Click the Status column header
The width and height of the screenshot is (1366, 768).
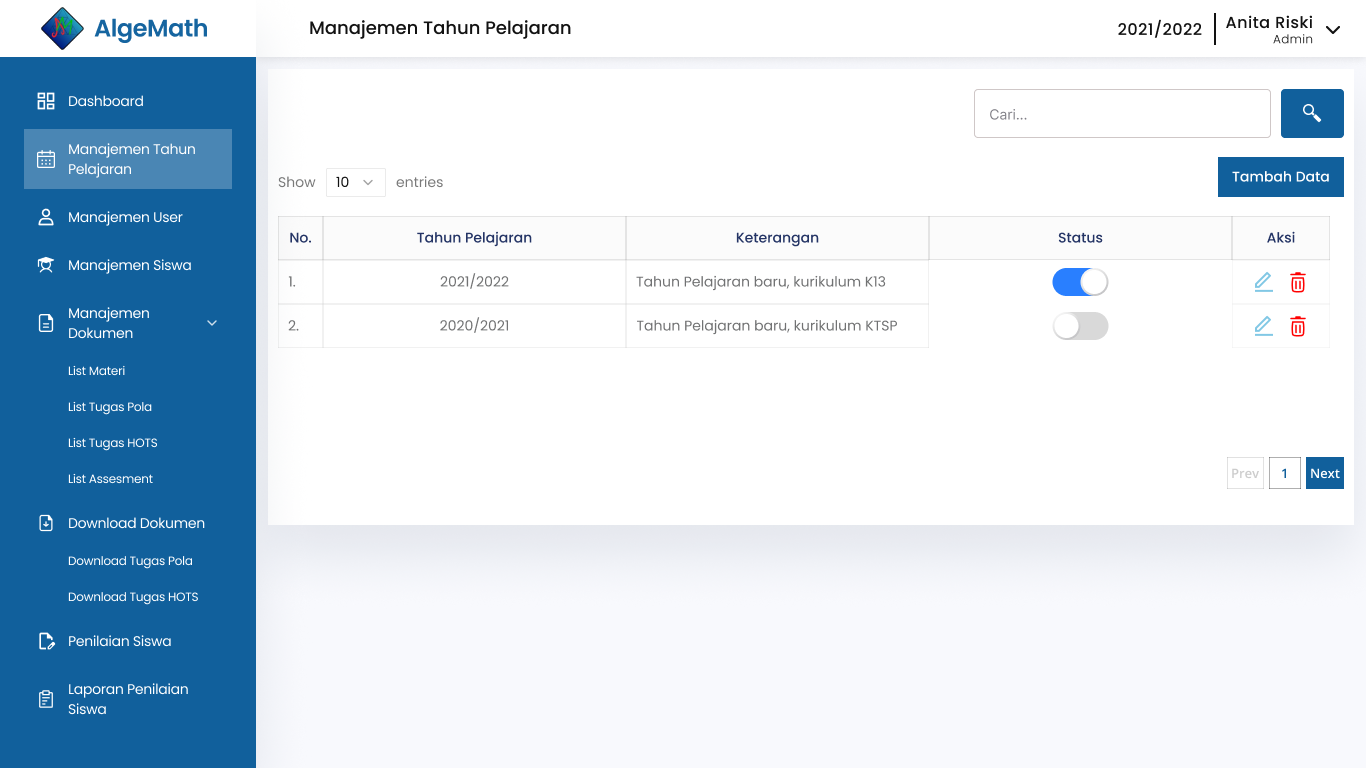1080,238
